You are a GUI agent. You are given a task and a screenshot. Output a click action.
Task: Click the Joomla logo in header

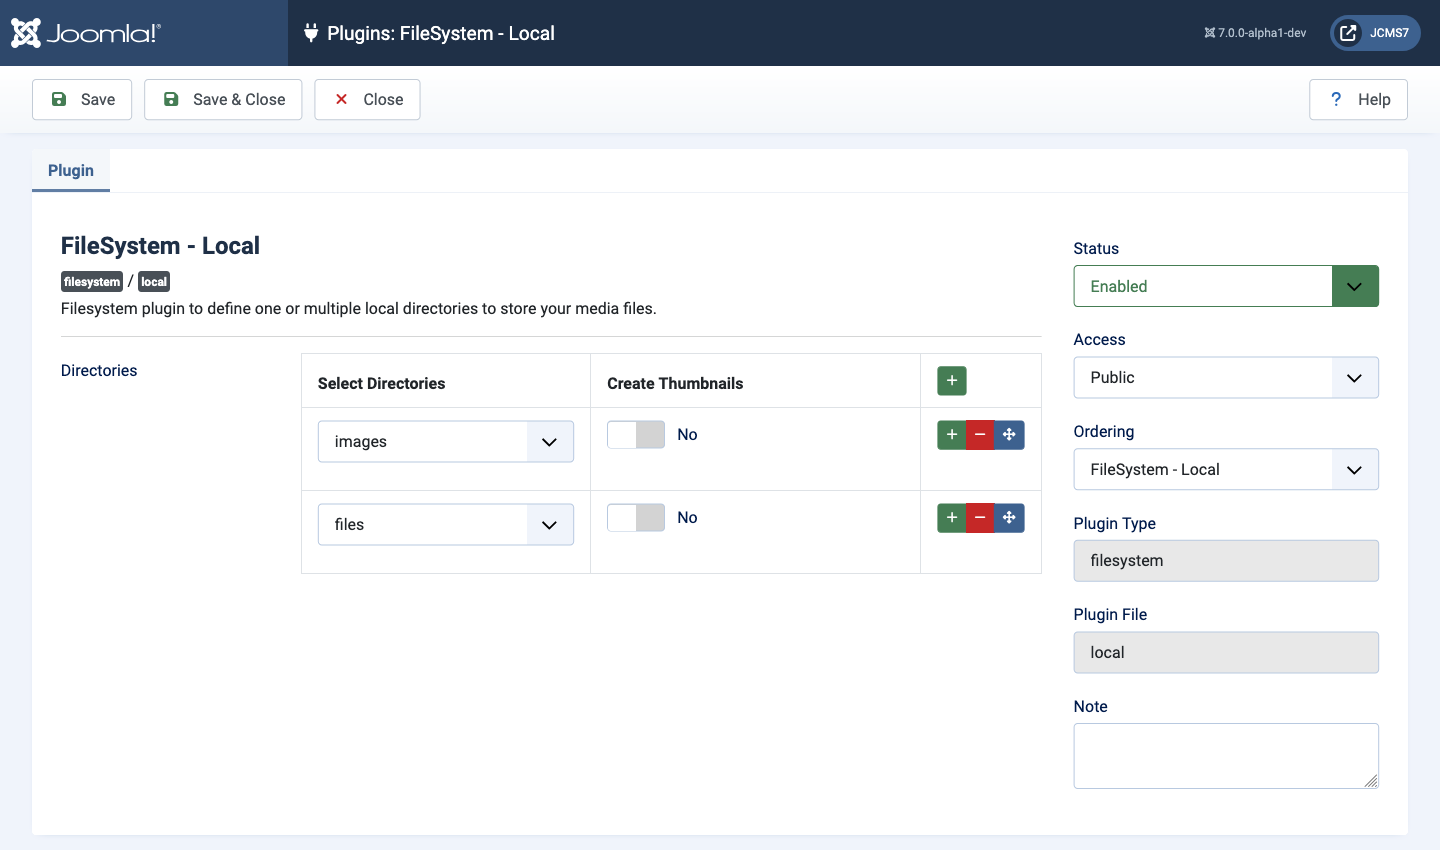[86, 33]
